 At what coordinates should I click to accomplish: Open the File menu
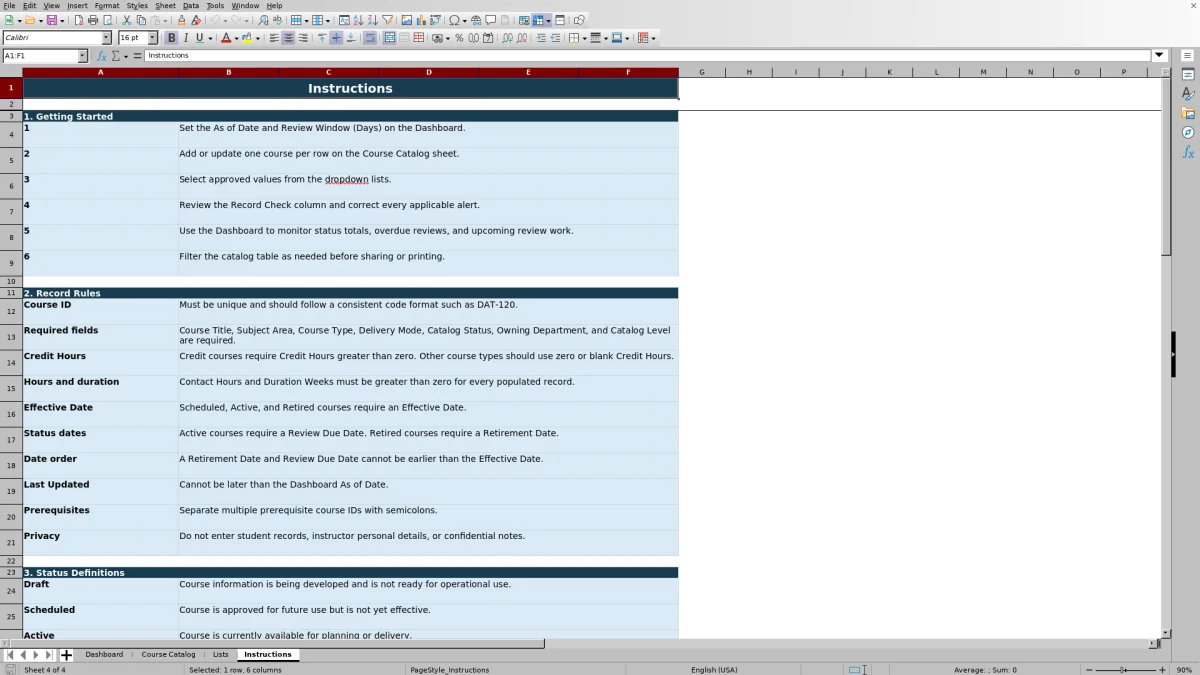9,5
